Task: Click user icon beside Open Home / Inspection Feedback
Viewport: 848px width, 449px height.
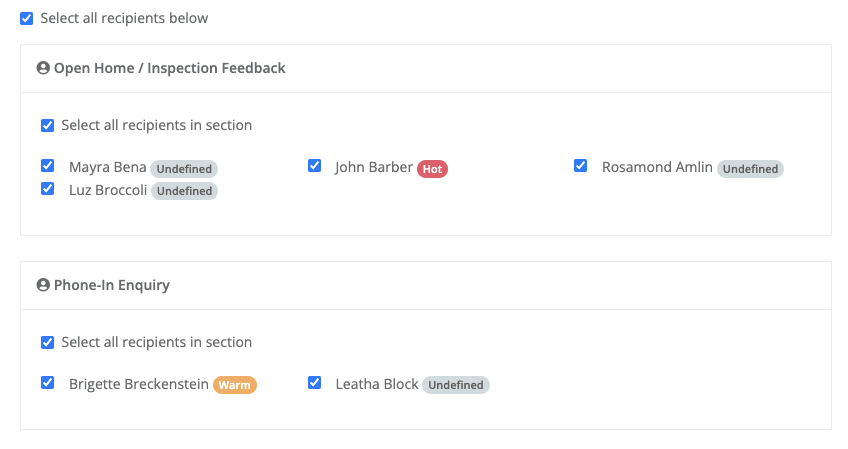Action: click(43, 69)
